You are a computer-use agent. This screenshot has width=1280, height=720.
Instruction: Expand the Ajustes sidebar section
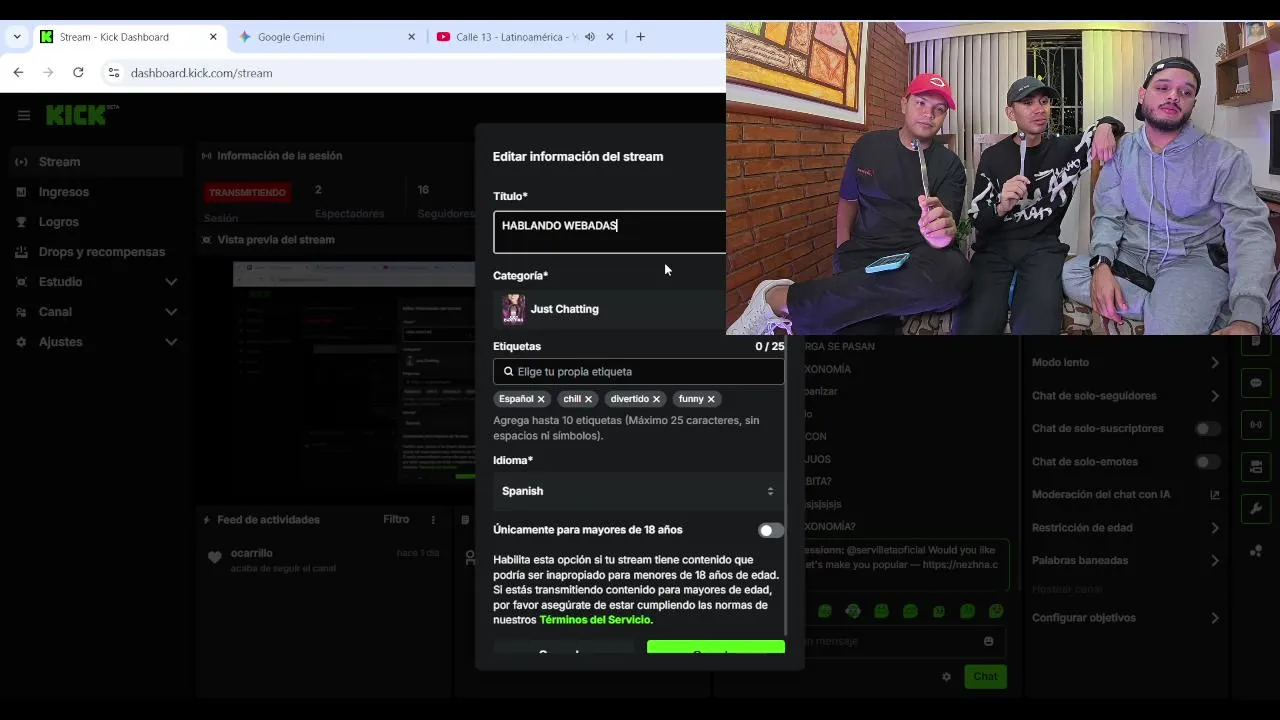click(171, 342)
